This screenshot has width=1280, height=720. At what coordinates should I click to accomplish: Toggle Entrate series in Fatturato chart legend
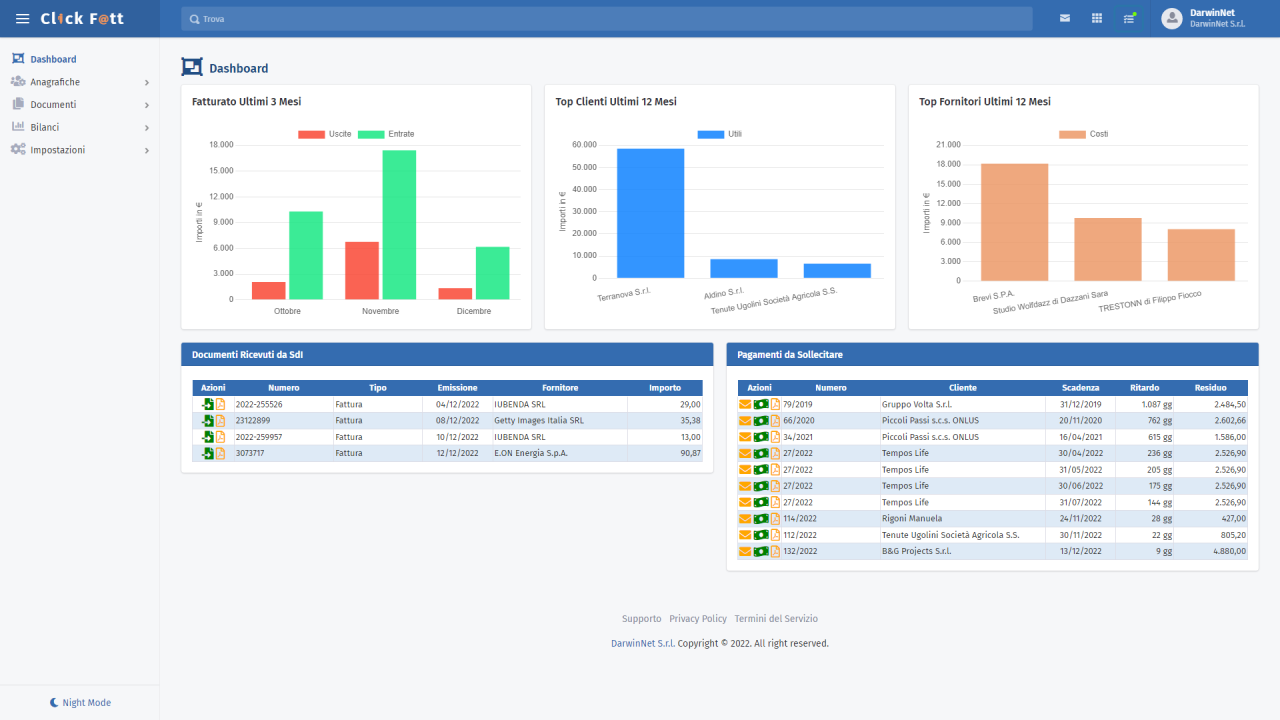coord(386,134)
